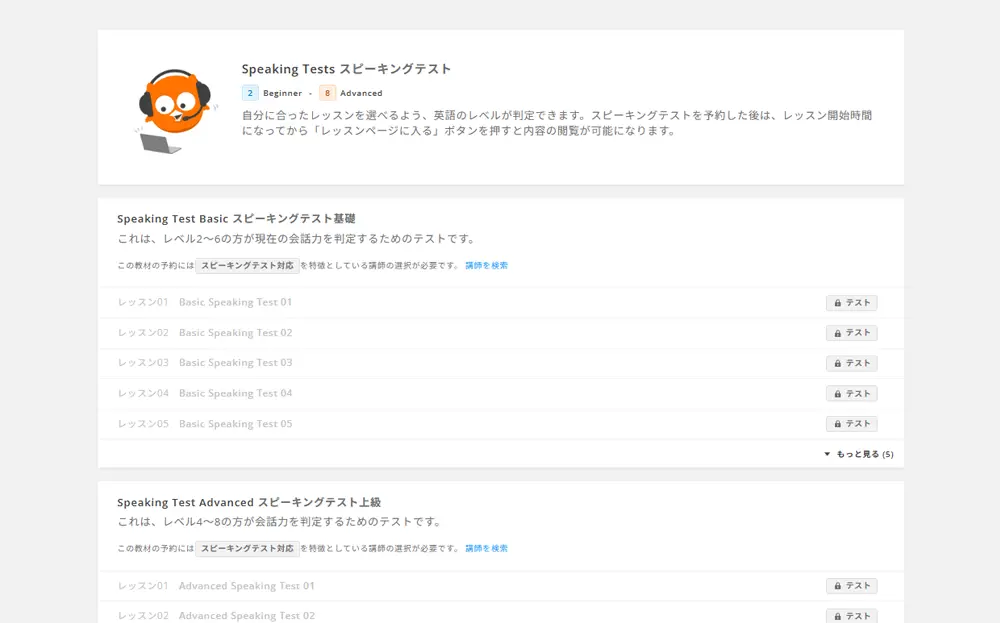Open 講師を検索 link under Speaking Test Basic
Image resolution: width=1000 pixels, height=623 pixels.
(x=486, y=266)
